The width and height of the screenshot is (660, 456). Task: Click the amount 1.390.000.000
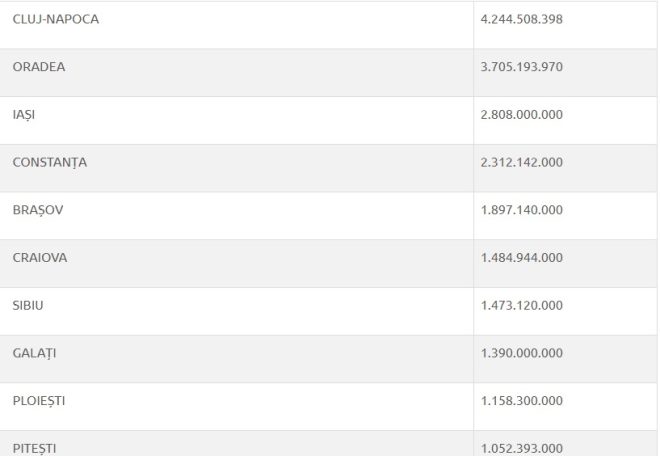point(522,353)
